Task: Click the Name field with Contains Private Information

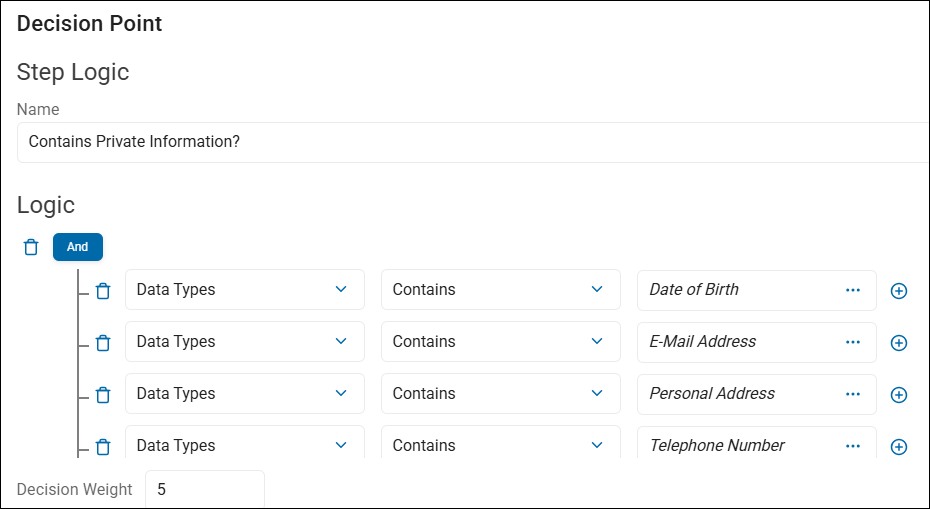Action: pyautogui.click(x=470, y=142)
